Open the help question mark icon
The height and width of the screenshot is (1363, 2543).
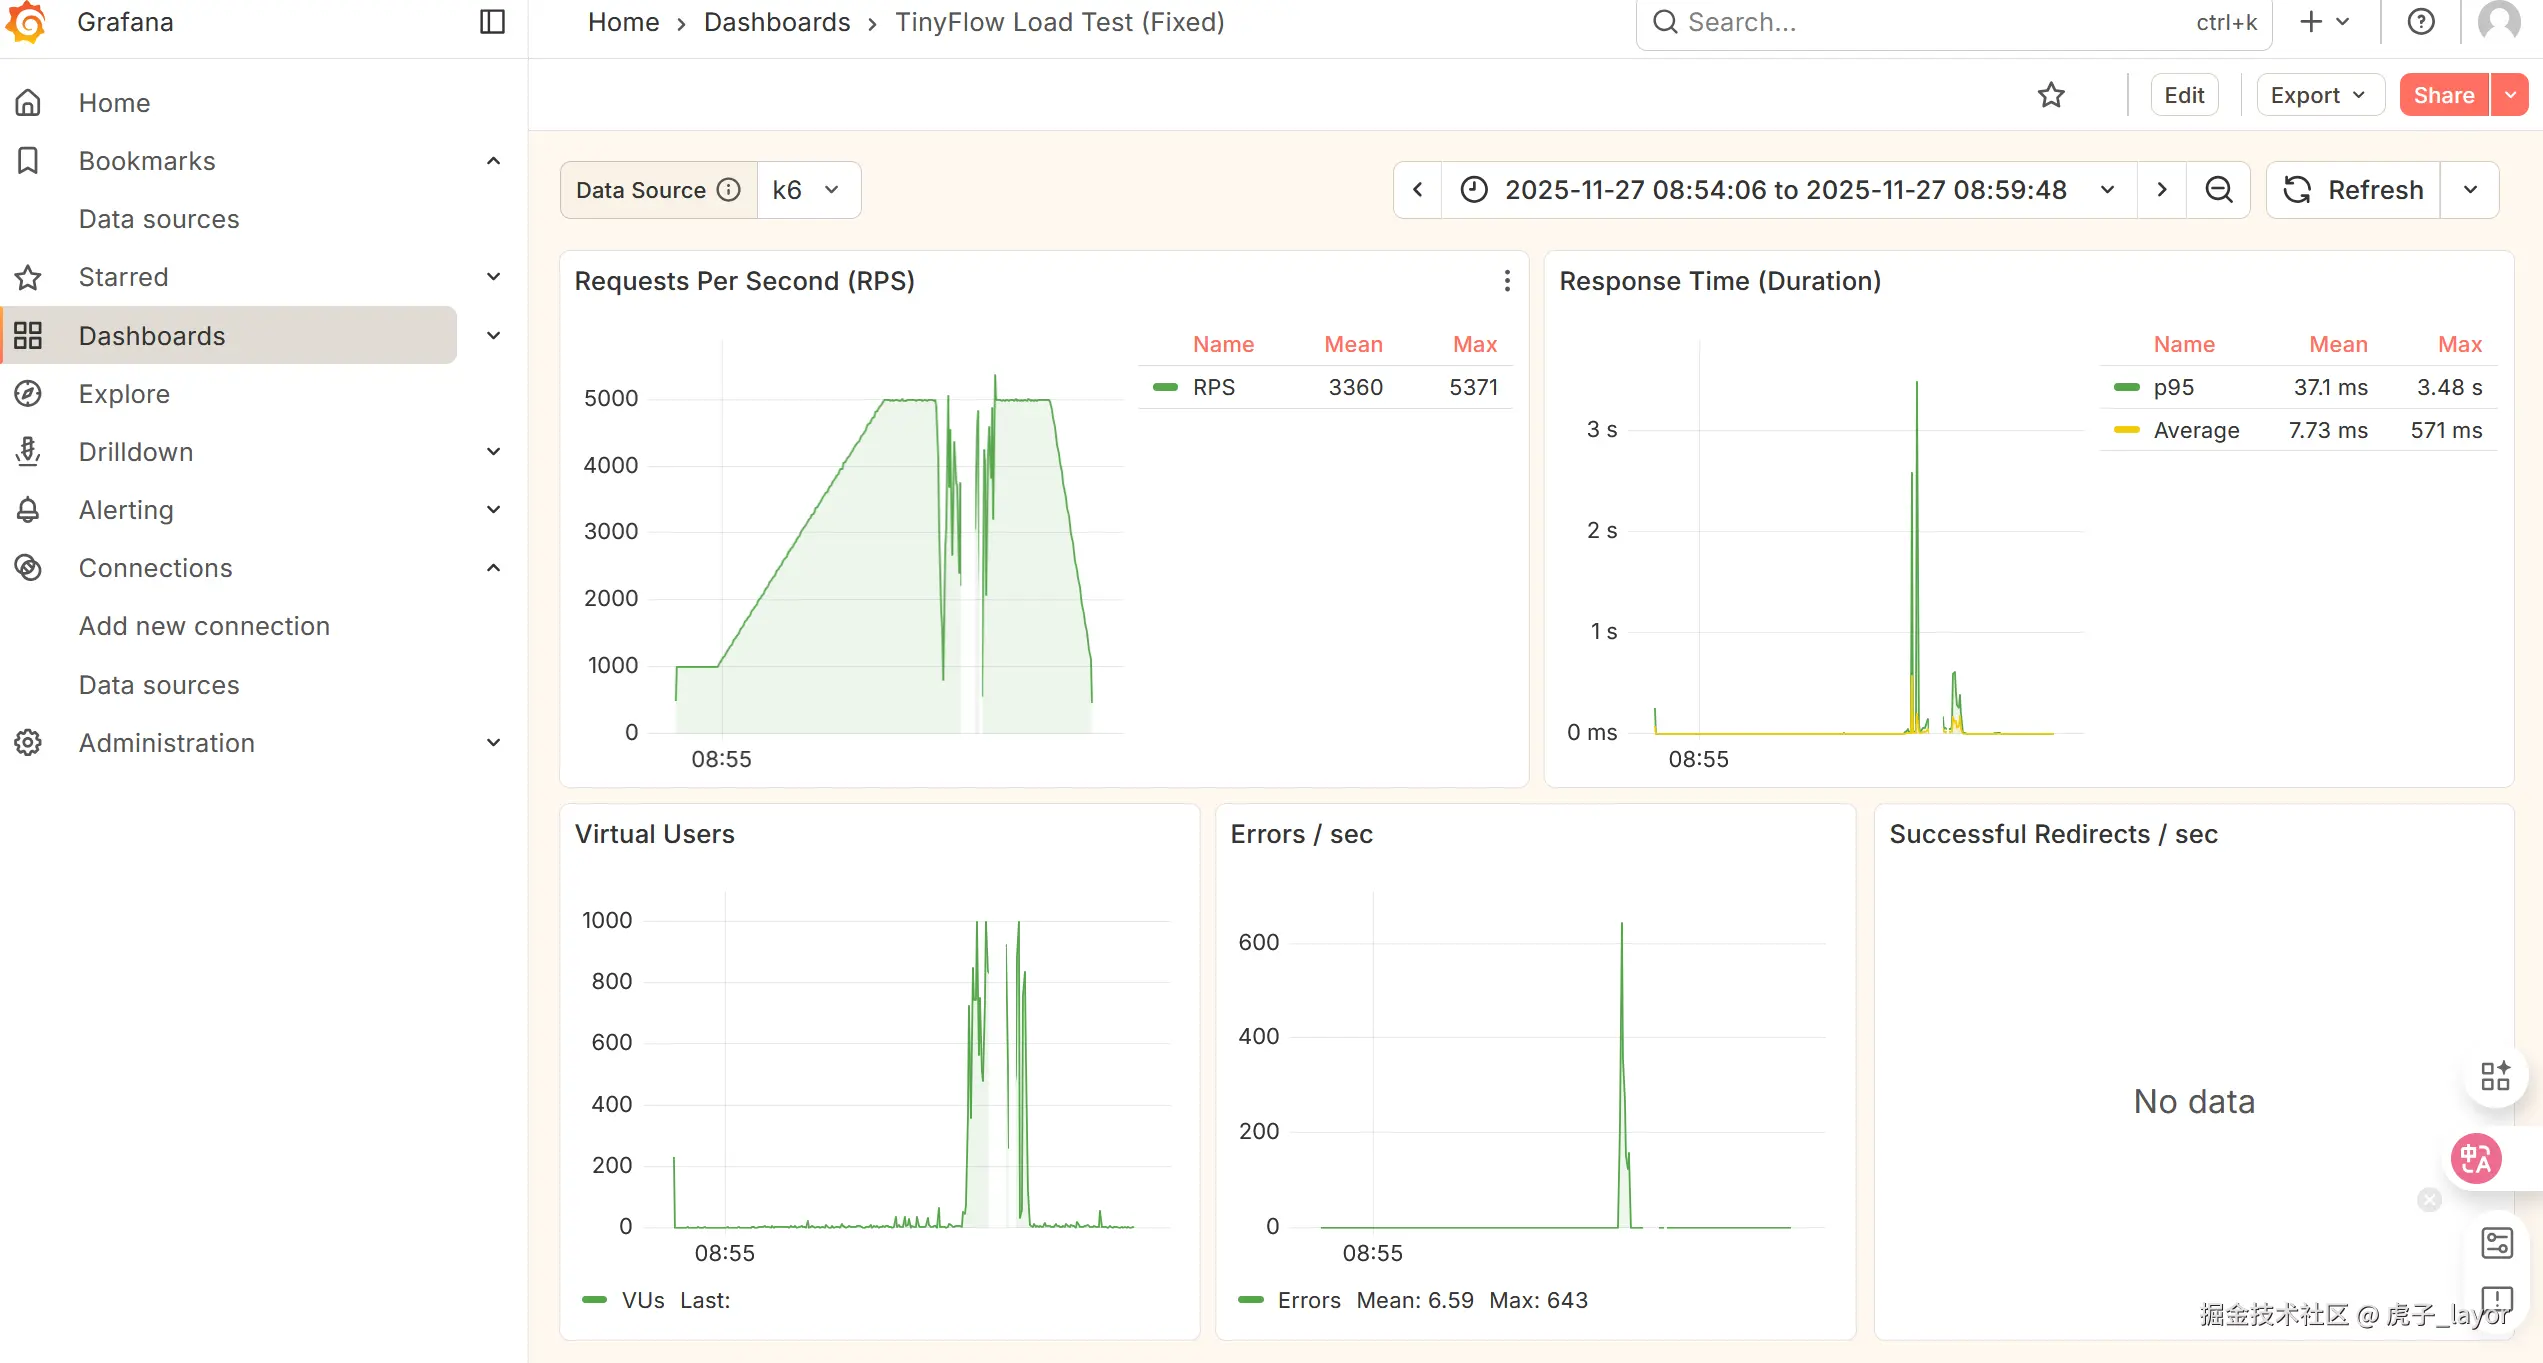[2420, 22]
